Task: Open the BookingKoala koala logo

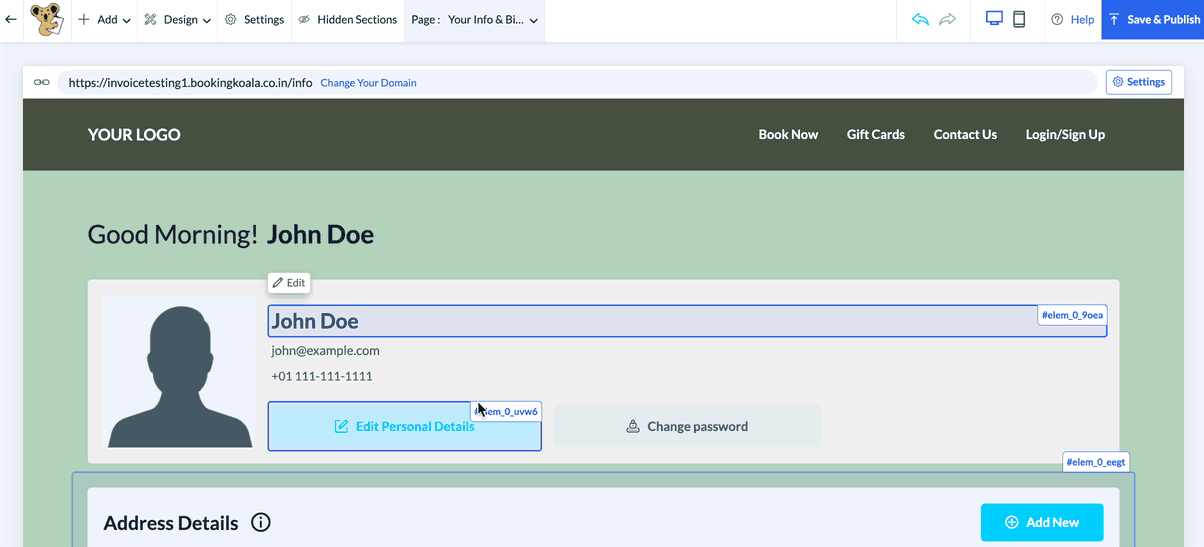Action: click(46, 19)
